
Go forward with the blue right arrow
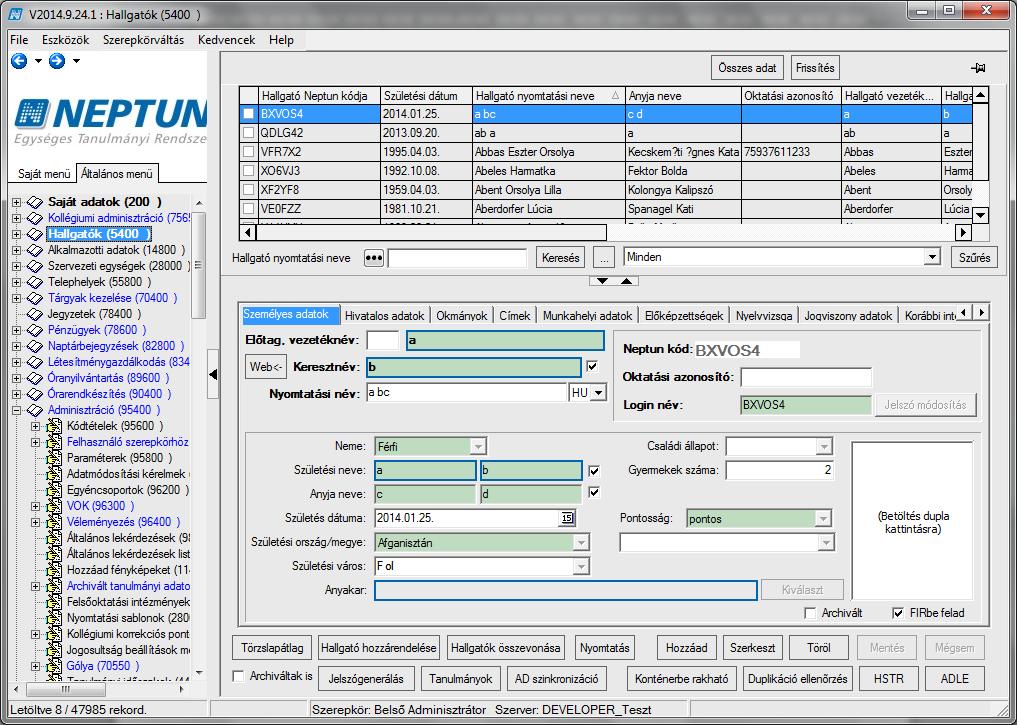[x=57, y=61]
